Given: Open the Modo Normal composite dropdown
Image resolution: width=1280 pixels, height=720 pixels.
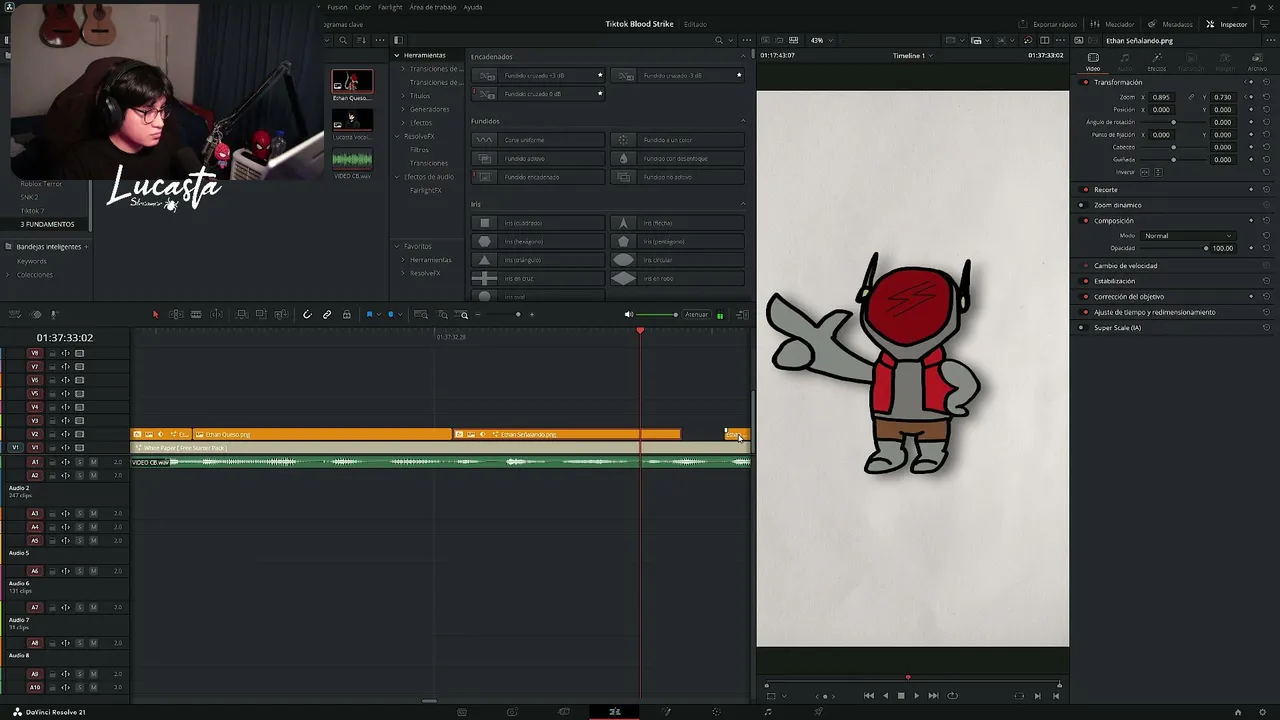Looking at the screenshot, I should [x=1188, y=236].
